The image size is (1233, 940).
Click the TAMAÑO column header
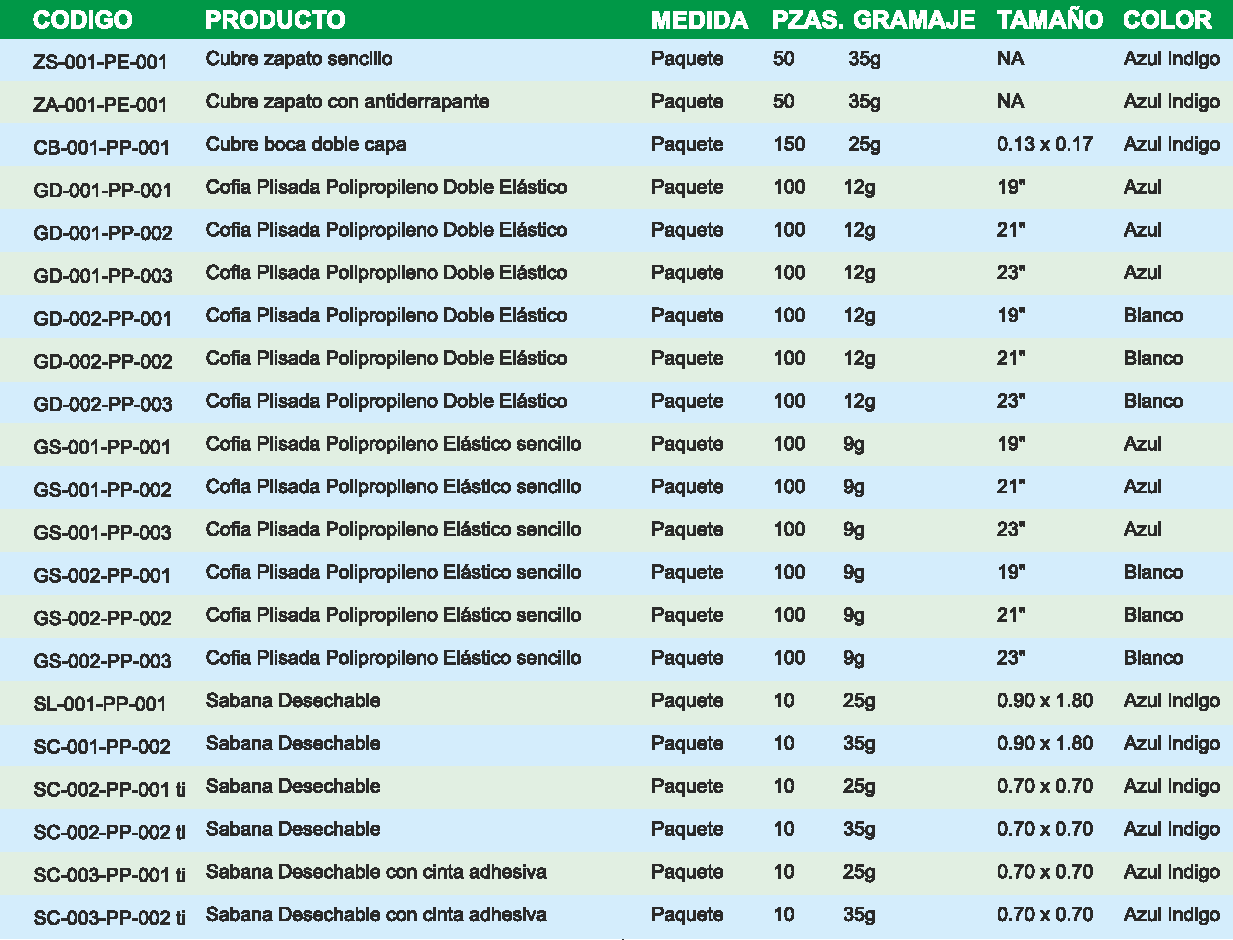(x=1050, y=20)
